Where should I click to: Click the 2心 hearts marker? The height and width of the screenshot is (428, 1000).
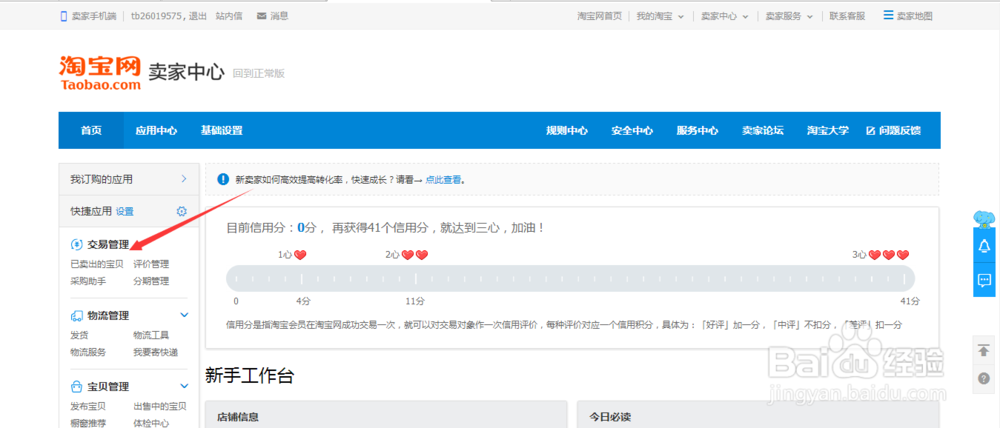(x=407, y=255)
